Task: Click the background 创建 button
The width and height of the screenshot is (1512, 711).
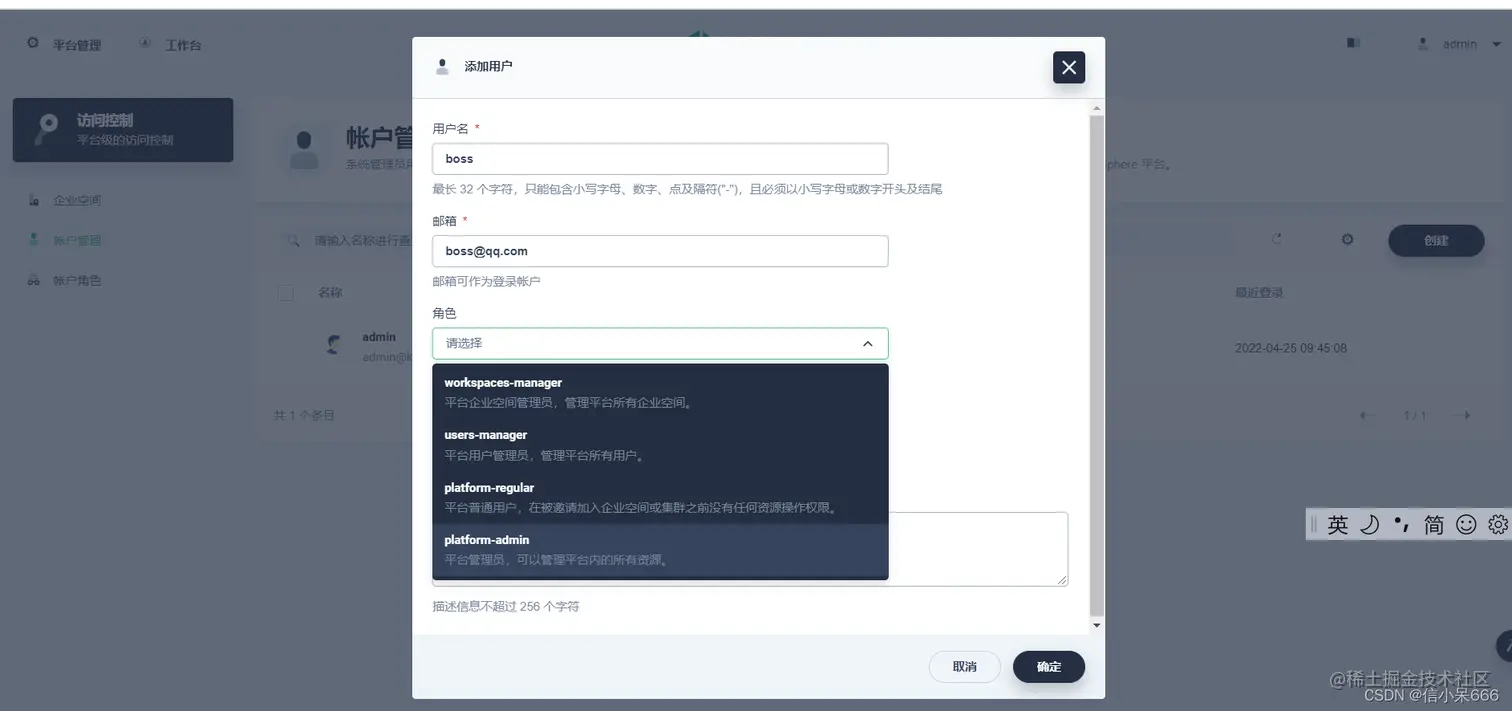Action: [1436, 240]
